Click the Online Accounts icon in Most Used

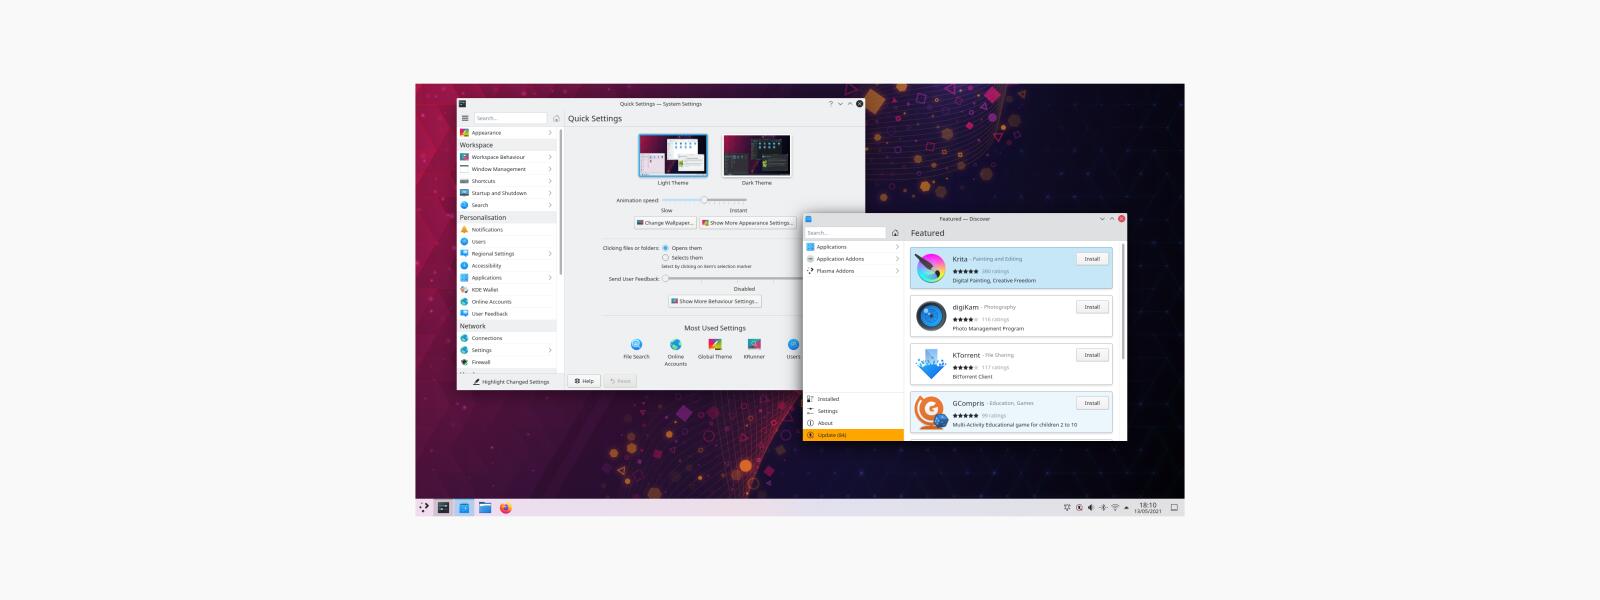676,345
